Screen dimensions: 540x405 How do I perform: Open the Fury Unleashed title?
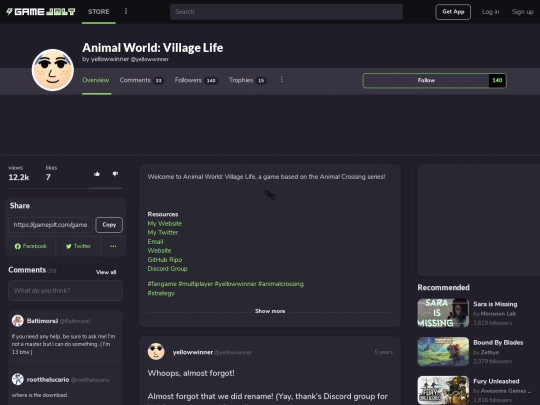tap(496, 381)
